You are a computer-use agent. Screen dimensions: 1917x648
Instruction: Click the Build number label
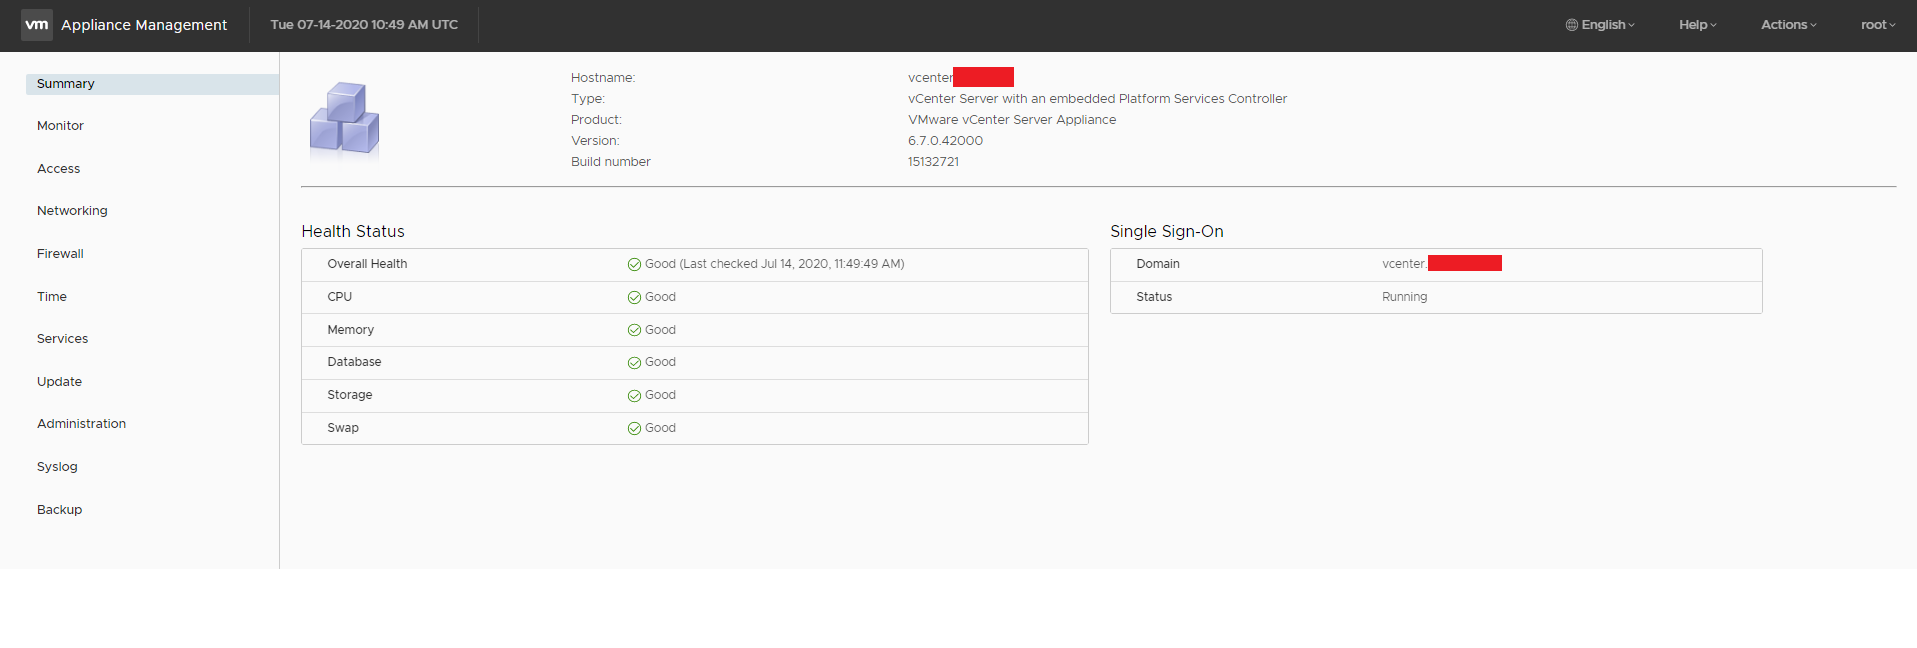click(611, 162)
